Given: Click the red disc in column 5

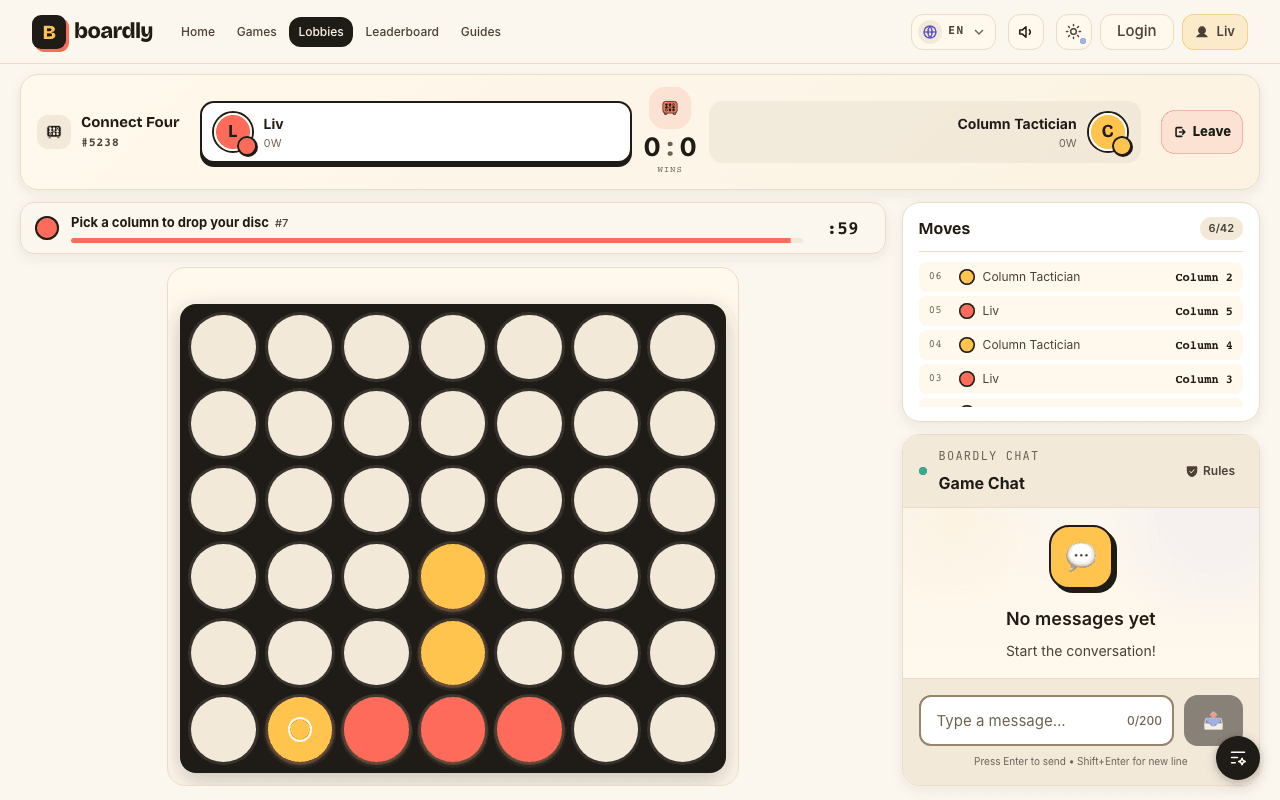Looking at the screenshot, I should (x=529, y=730).
